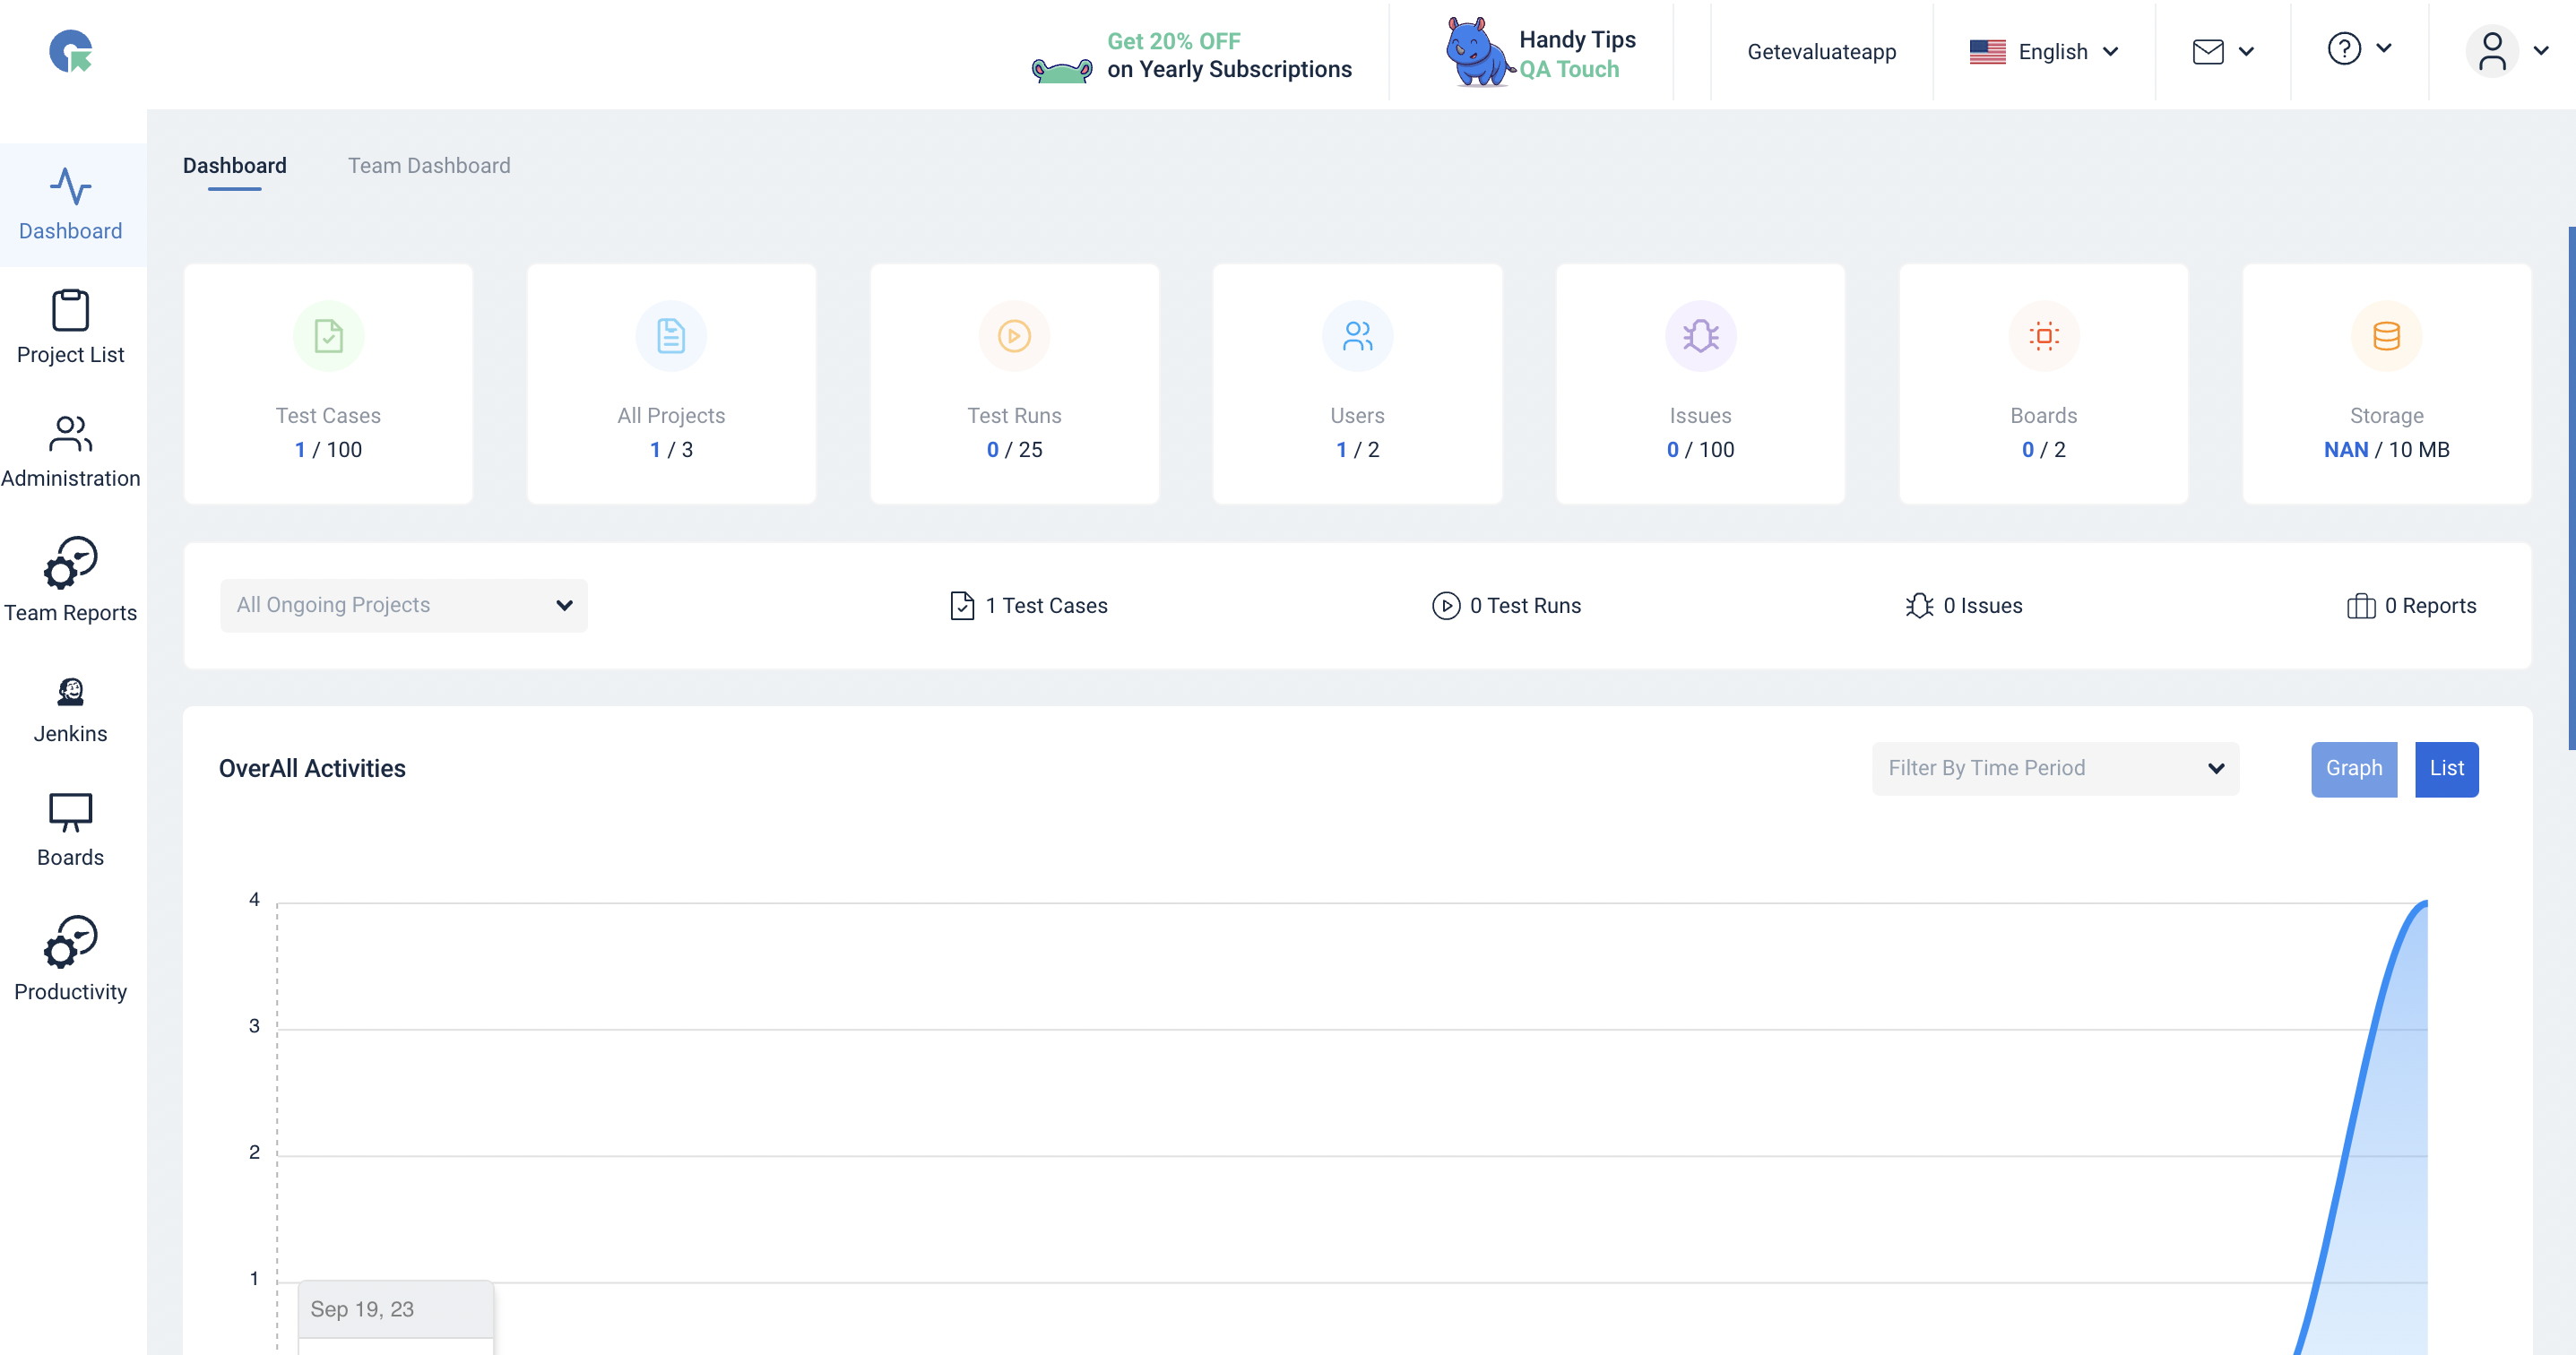The image size is (2576, 1355).
Task: Click the QA Touch logo
Action: (x=70, y=51)
